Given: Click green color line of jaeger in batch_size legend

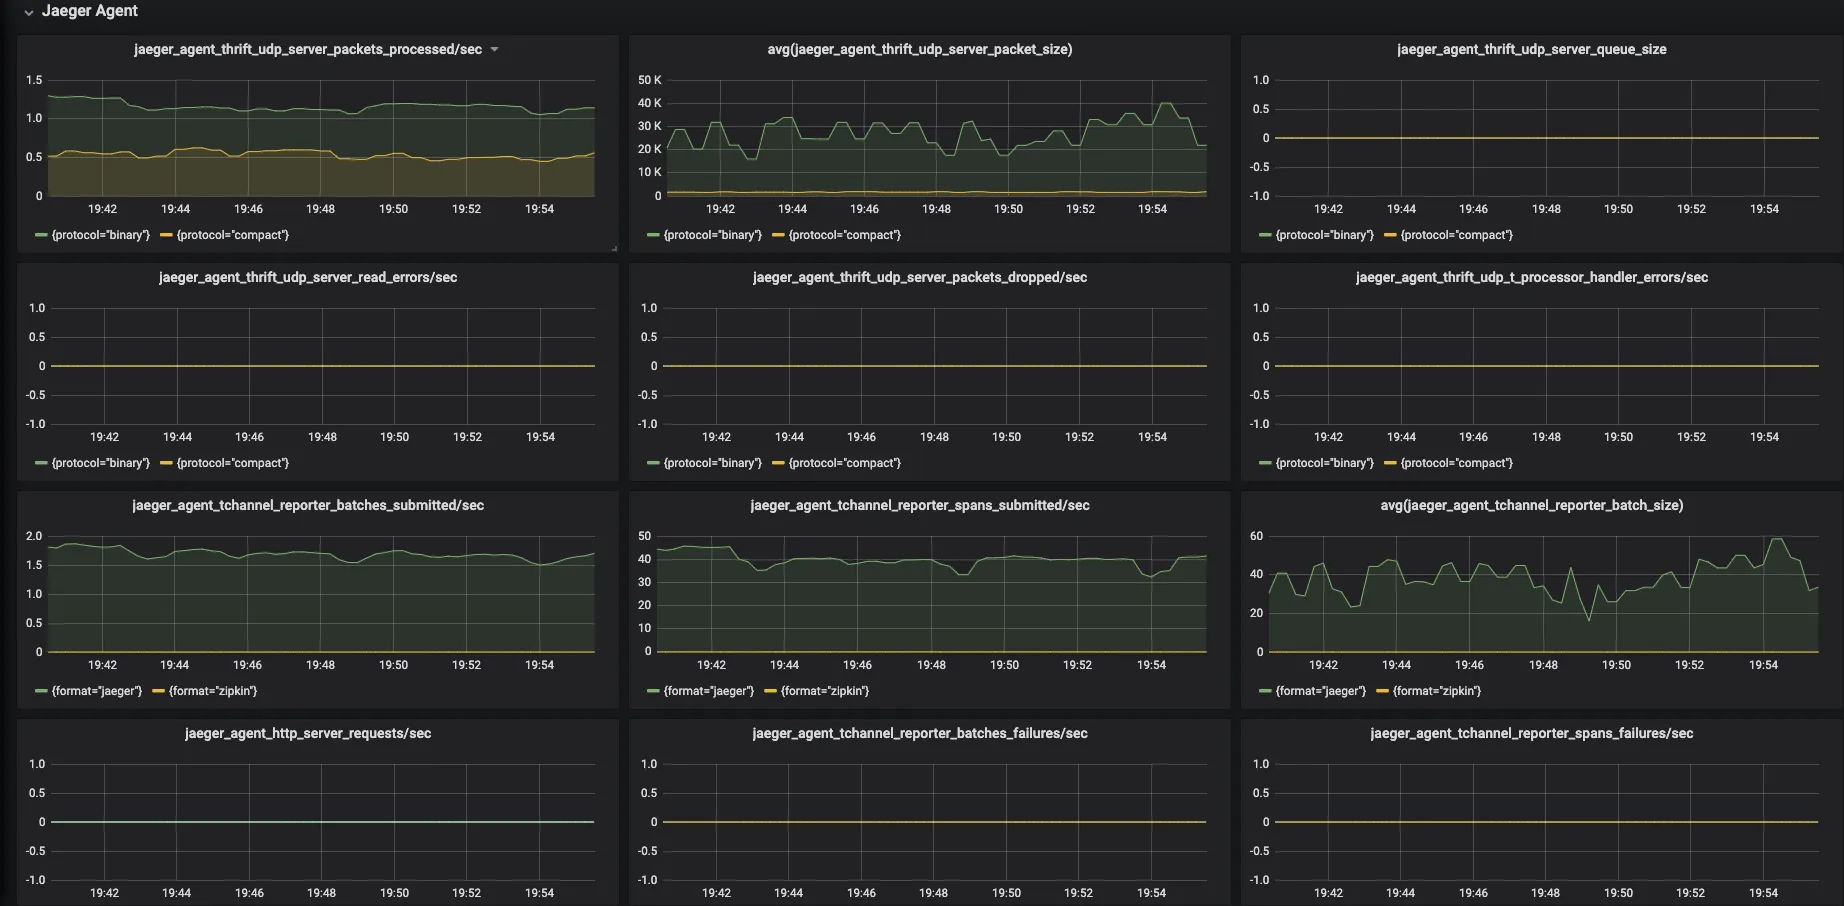Looking at the screenshot, I should coord(1265,691).
